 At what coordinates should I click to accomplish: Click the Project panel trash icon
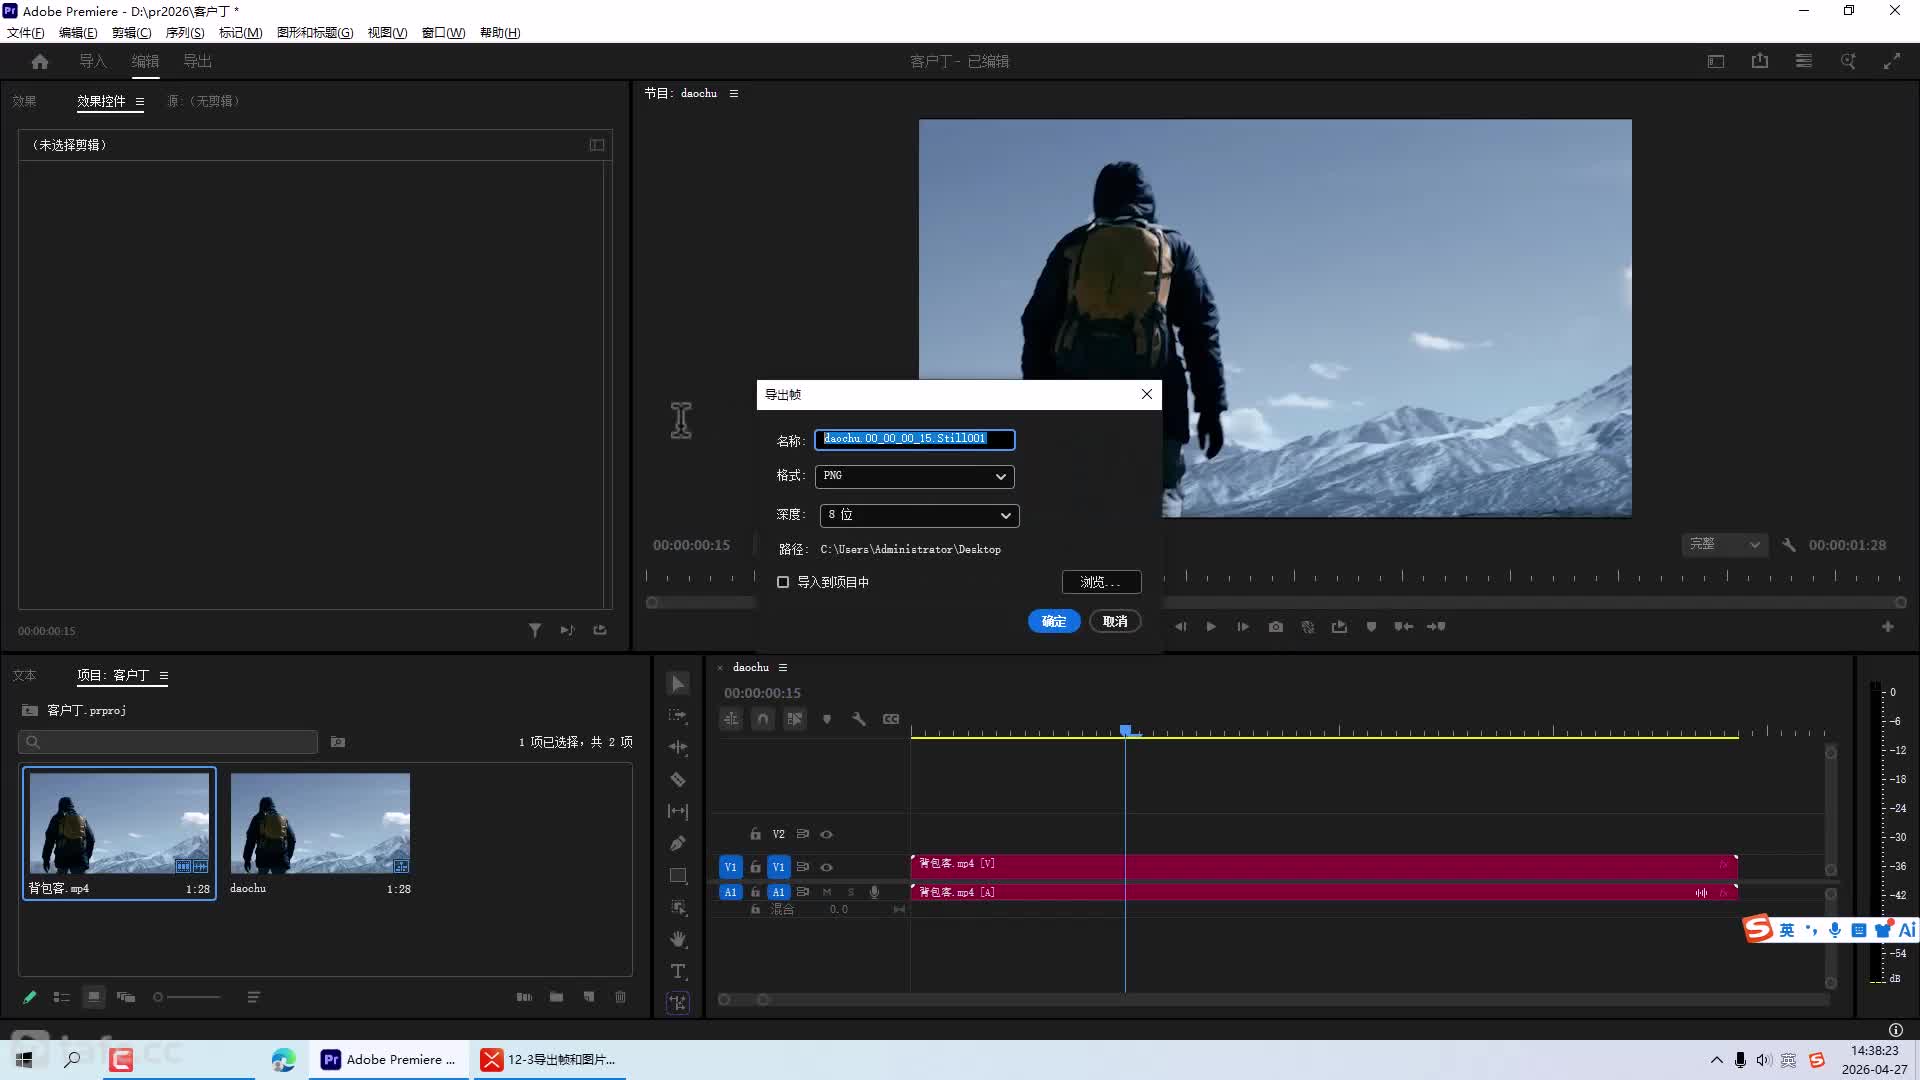point(620,997)
